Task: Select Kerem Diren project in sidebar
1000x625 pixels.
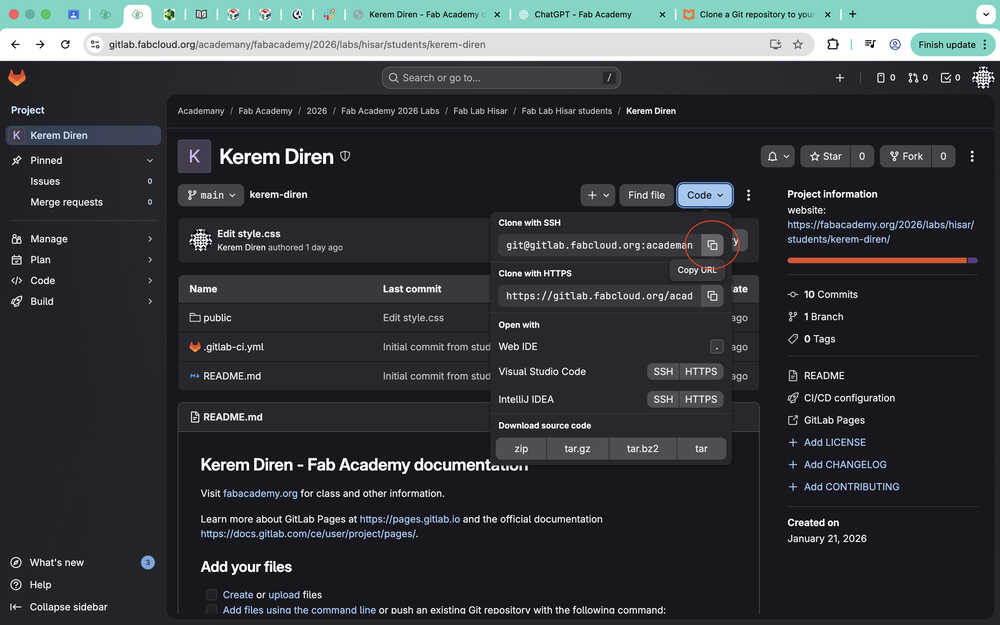Action: point(83,135)
